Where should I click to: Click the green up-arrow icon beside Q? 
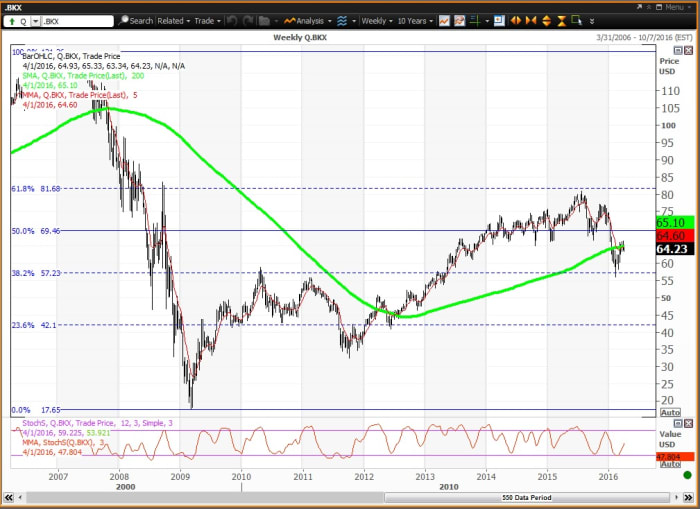click(12, 21)
